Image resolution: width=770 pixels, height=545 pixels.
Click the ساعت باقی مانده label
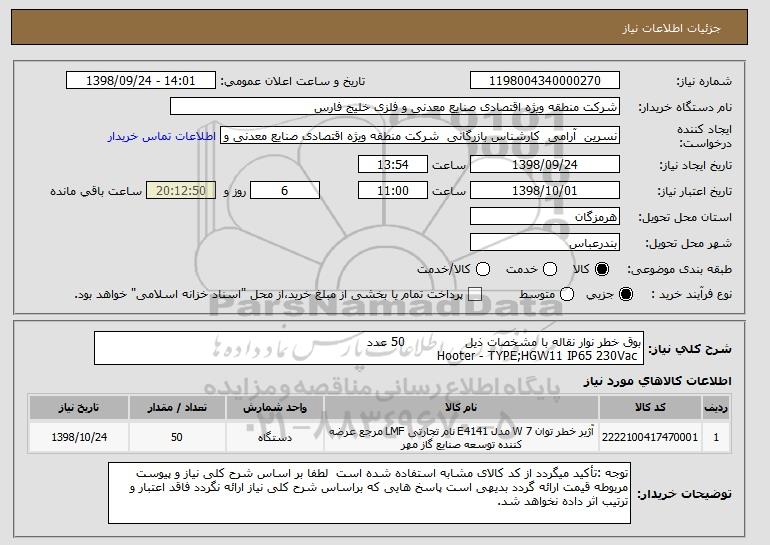click(96, 191)
